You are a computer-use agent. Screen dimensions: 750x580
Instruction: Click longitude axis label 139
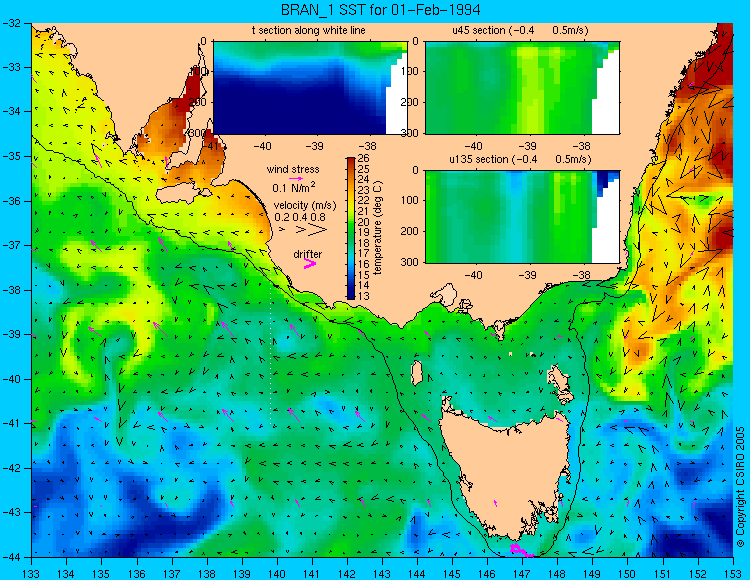[x=242, y=573]
